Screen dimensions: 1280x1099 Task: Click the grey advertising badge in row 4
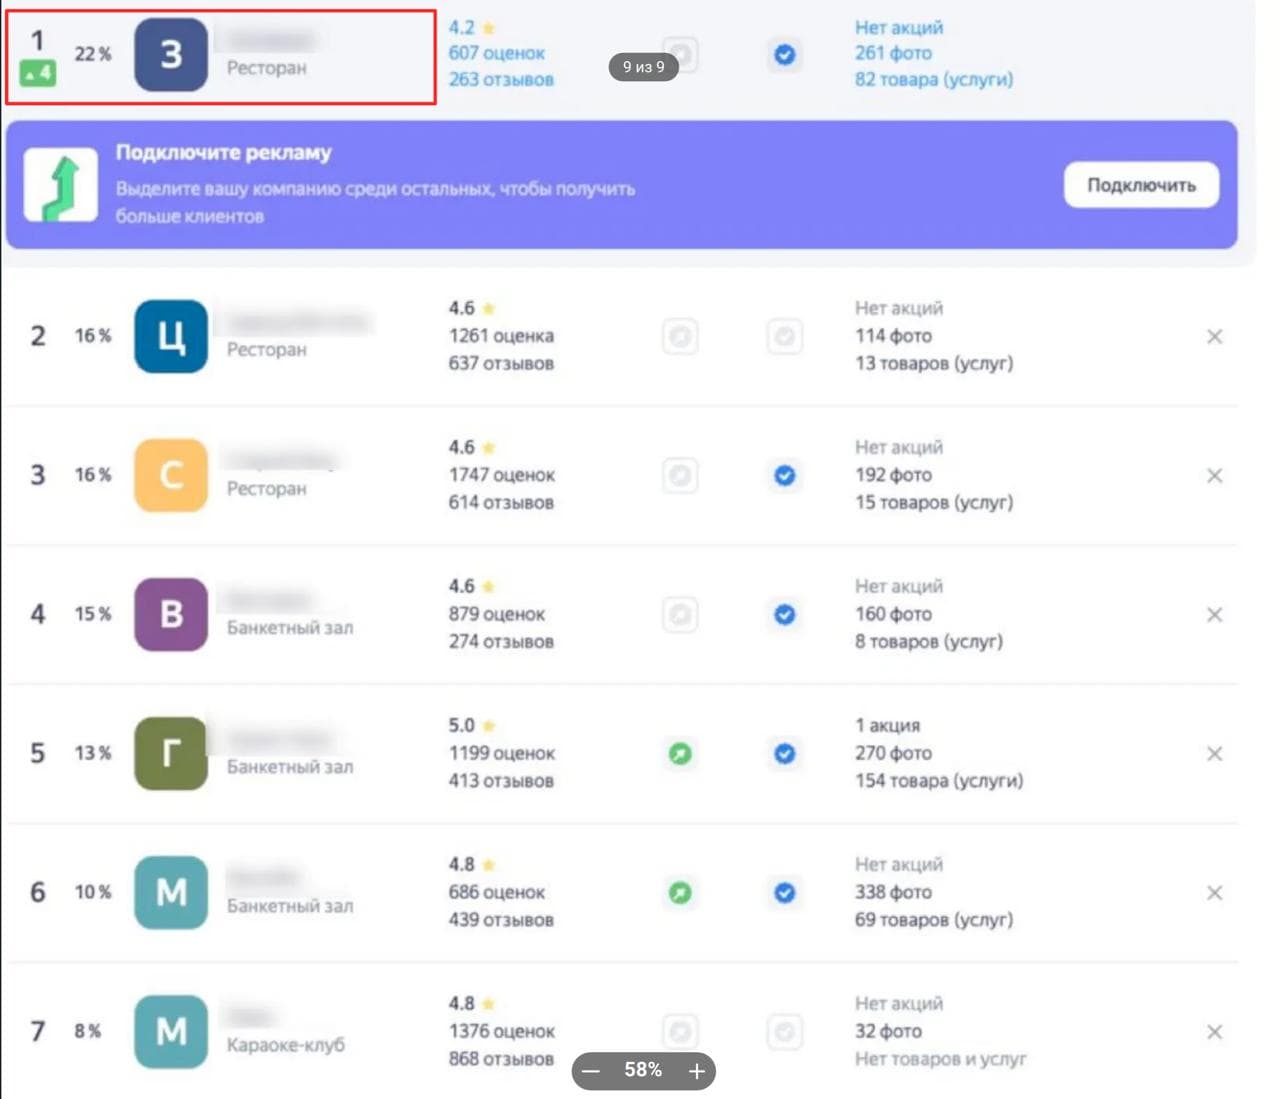680,614
